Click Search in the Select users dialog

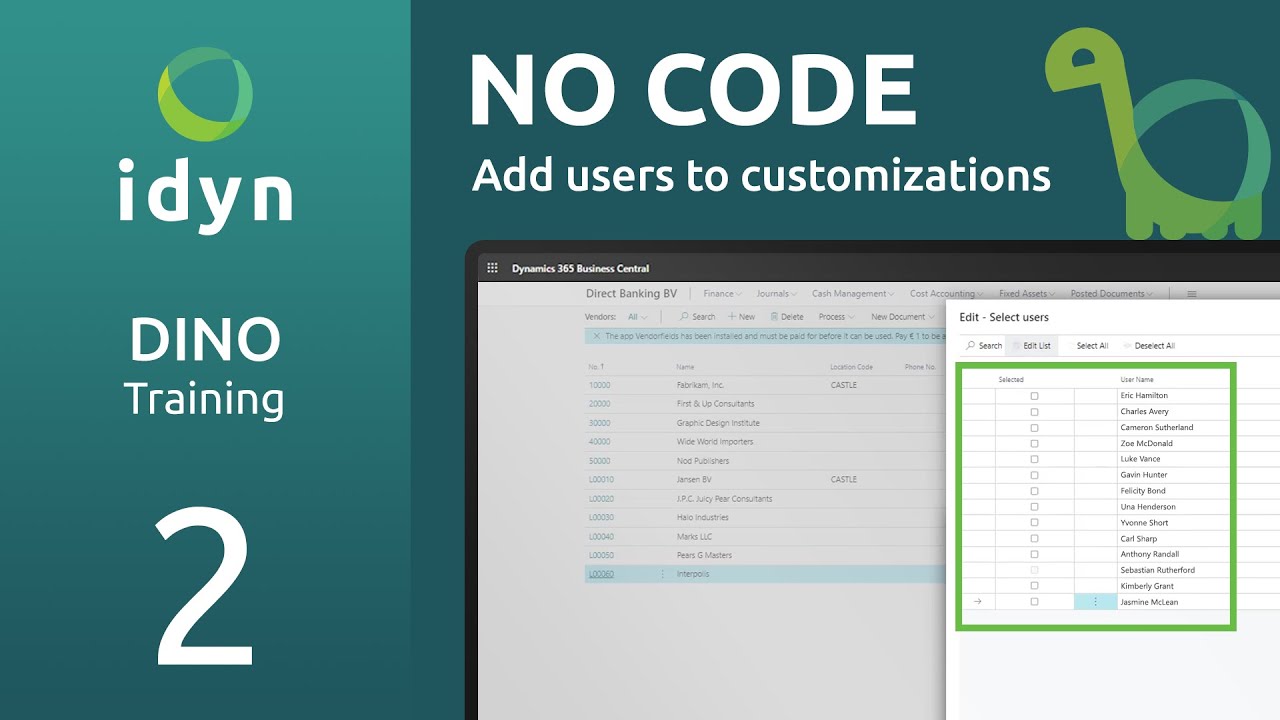tap(984, 346)
